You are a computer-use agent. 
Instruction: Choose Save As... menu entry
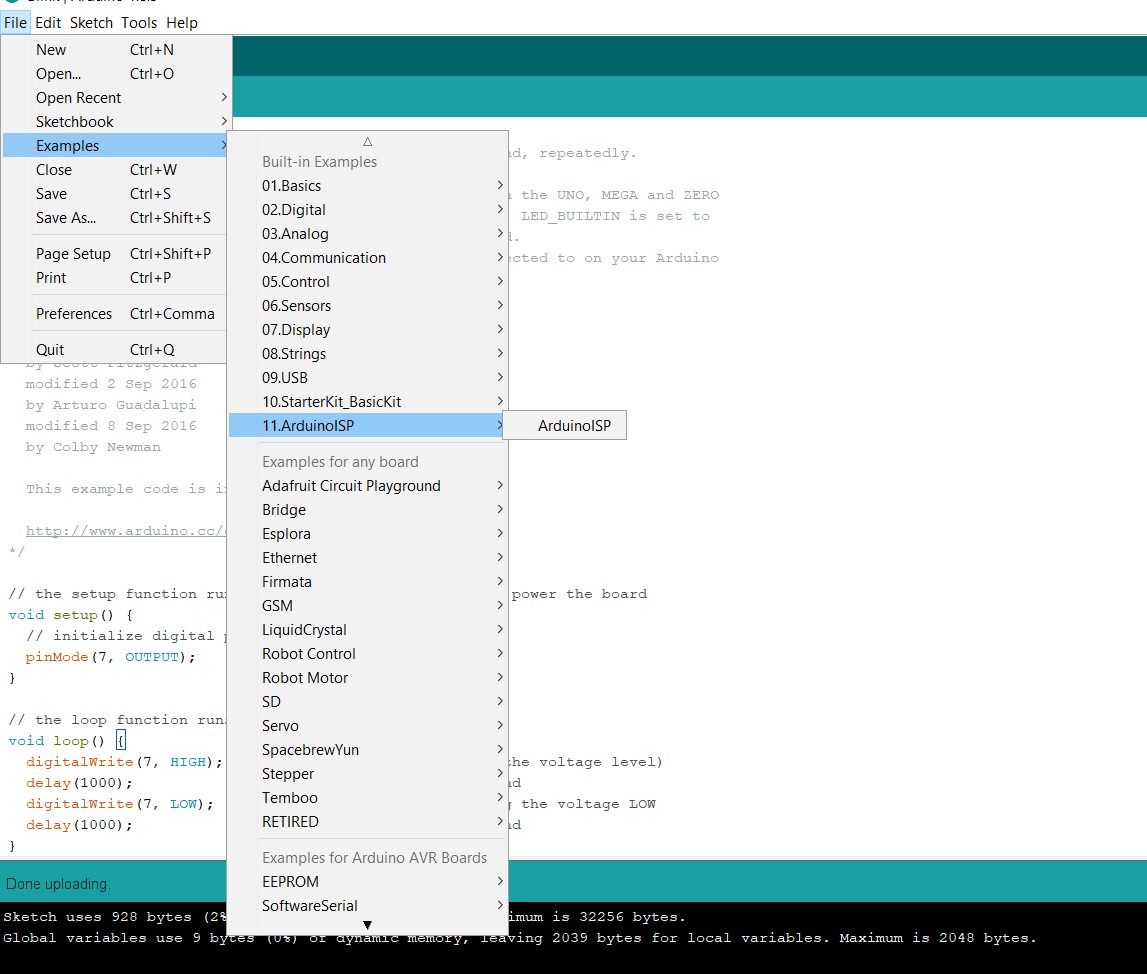click(116, 218)
